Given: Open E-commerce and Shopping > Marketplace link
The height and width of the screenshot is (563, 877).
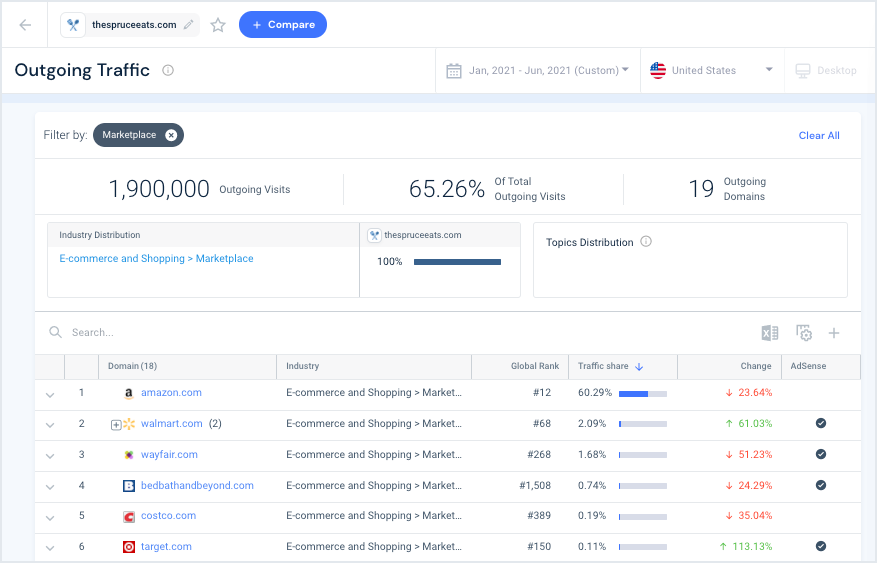Looking at the screenshot, I should (x=157, y=258).
